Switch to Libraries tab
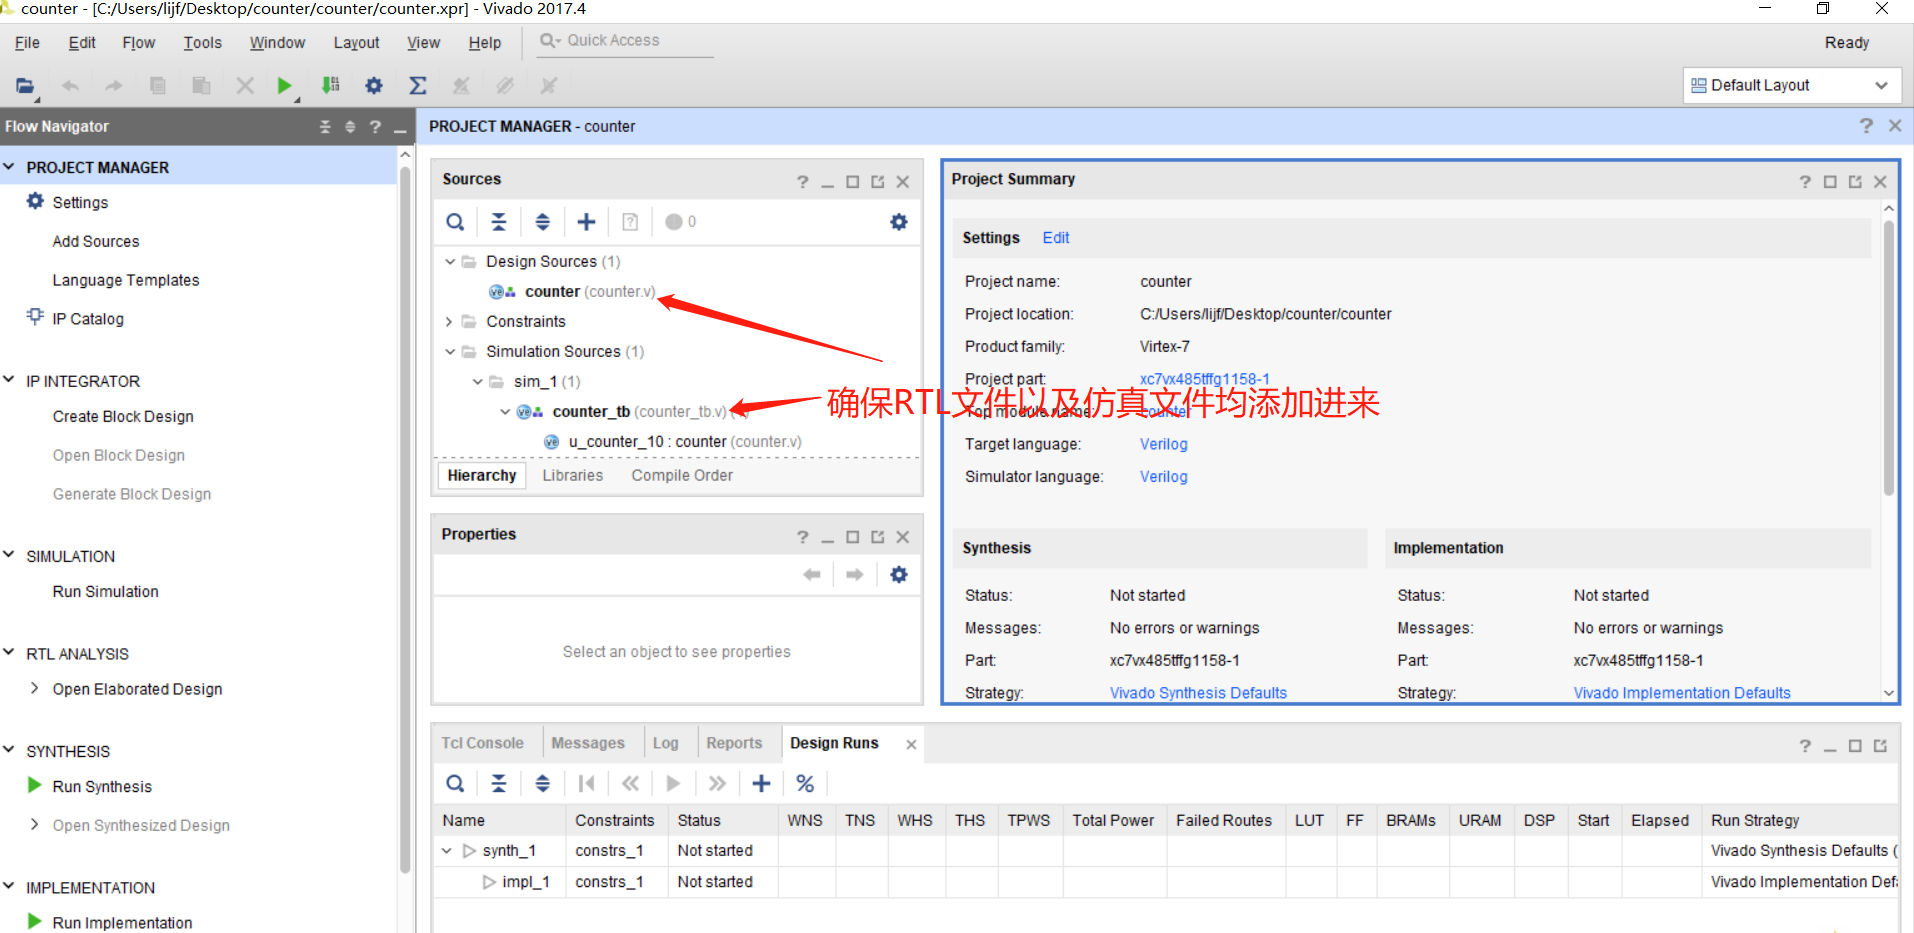 coord(573,476)
